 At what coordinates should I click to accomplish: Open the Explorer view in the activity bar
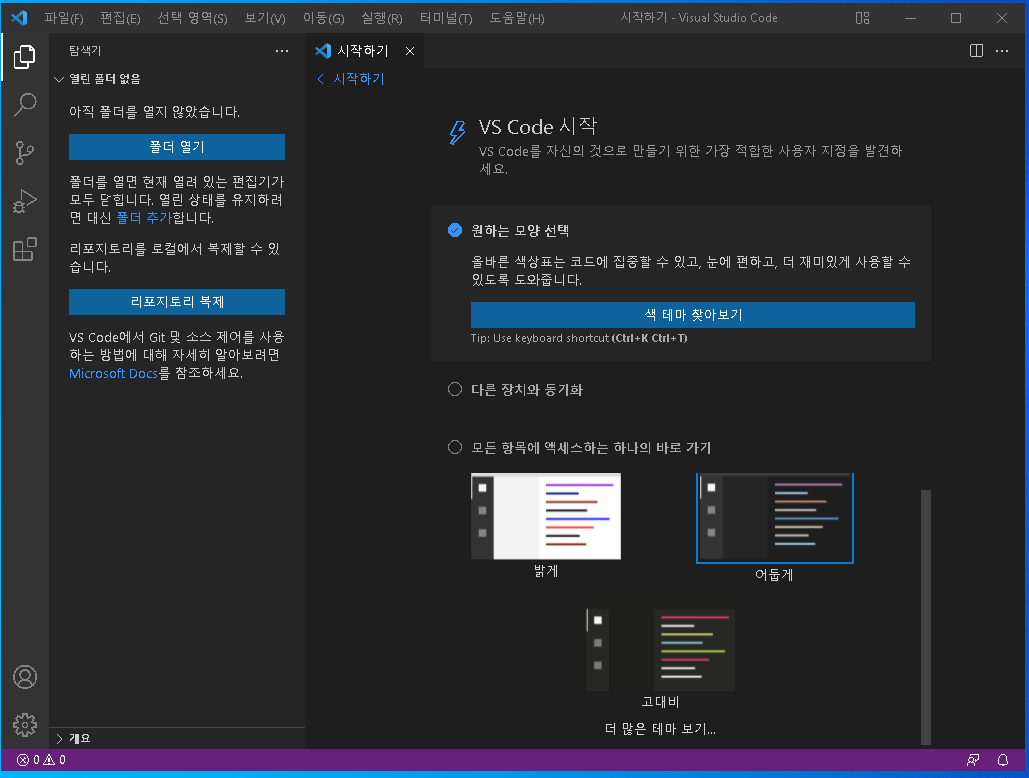[x=24, y=57]
